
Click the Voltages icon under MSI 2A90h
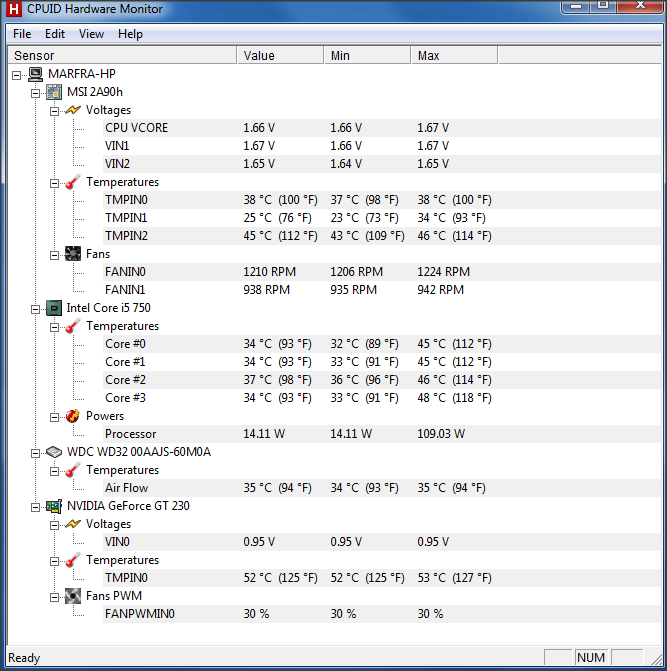(73, 110)
